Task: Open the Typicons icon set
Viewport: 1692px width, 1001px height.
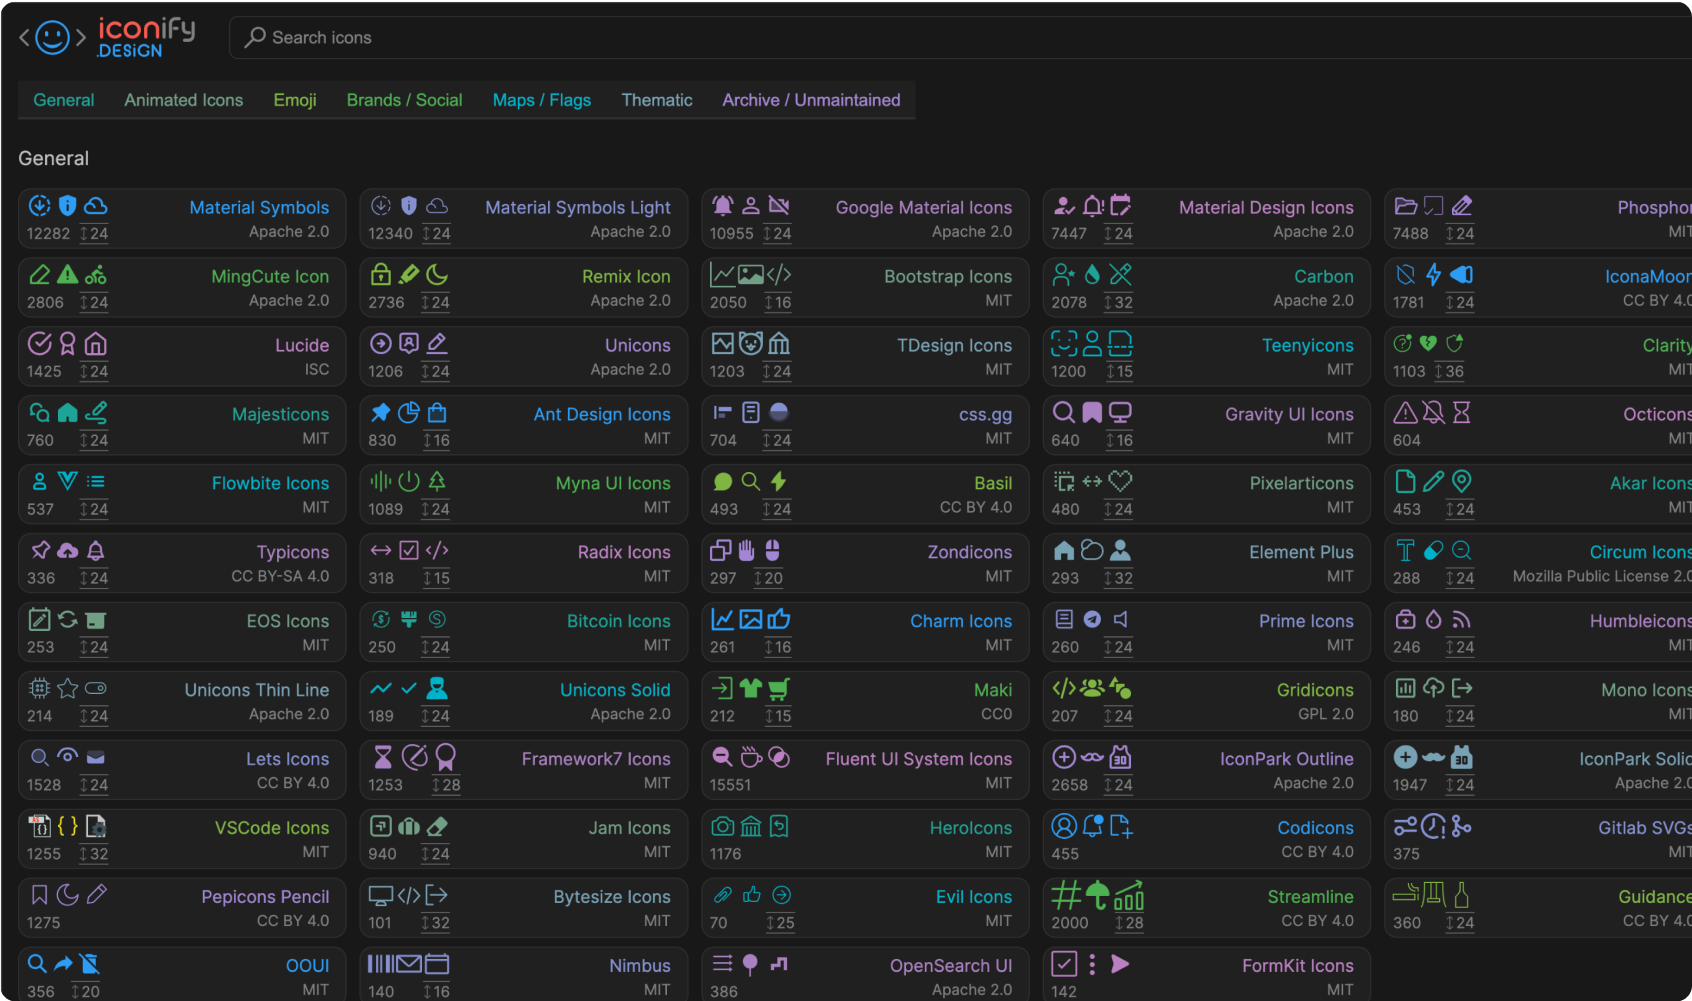Action: [x=182, y=563]
